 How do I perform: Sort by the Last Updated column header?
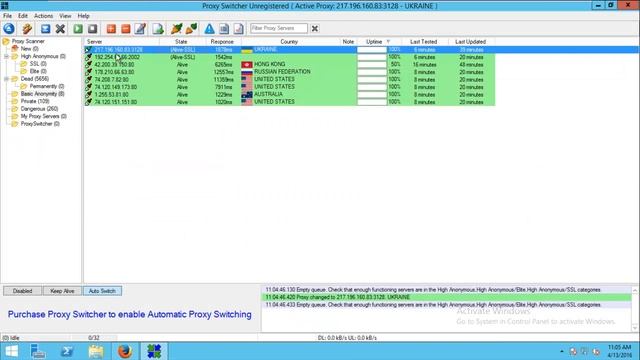tap(471, 42)
